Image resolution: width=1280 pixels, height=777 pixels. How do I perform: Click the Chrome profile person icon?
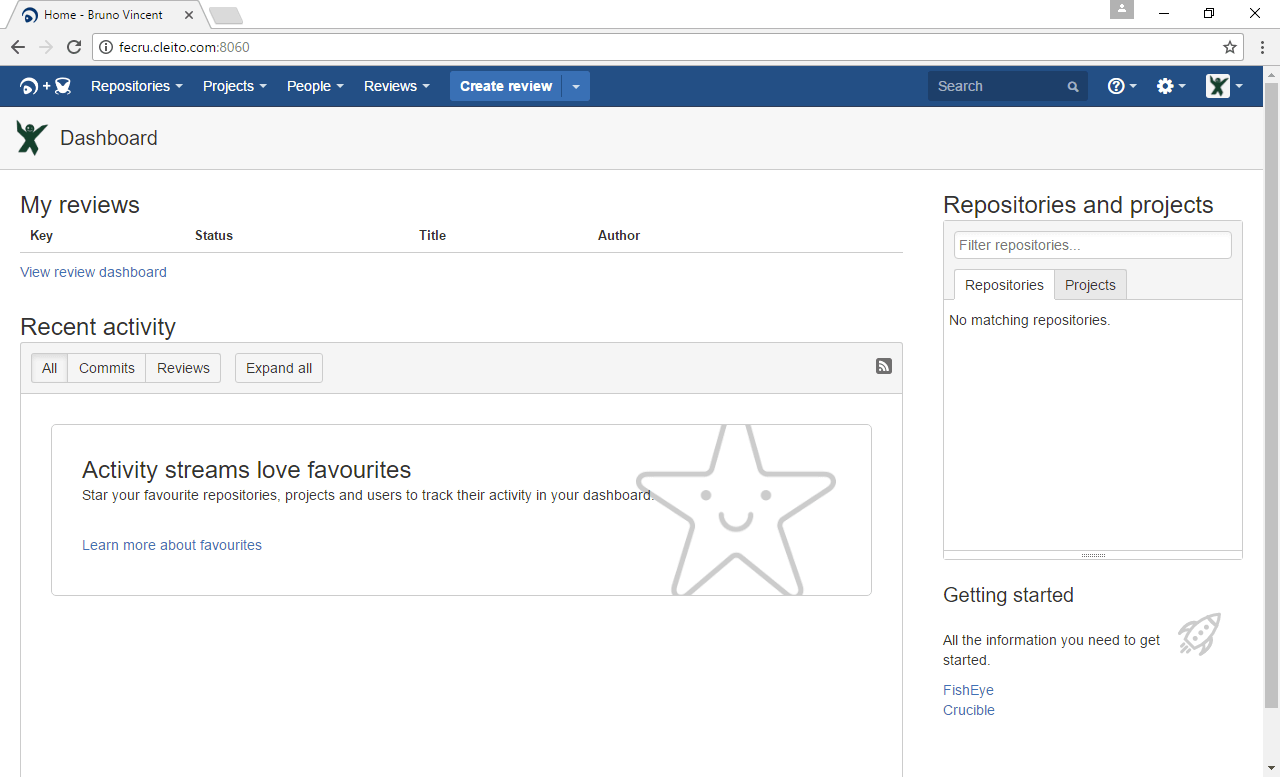(x=1122, y=9)
